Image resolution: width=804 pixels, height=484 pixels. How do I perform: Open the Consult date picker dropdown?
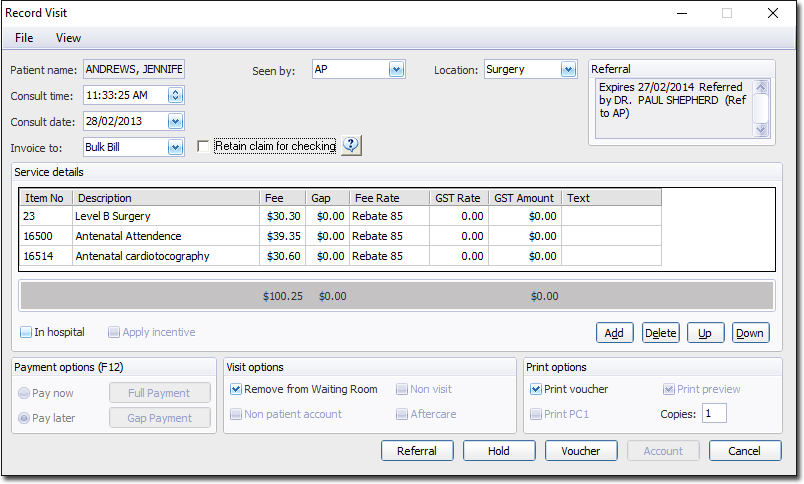point(176,121)
